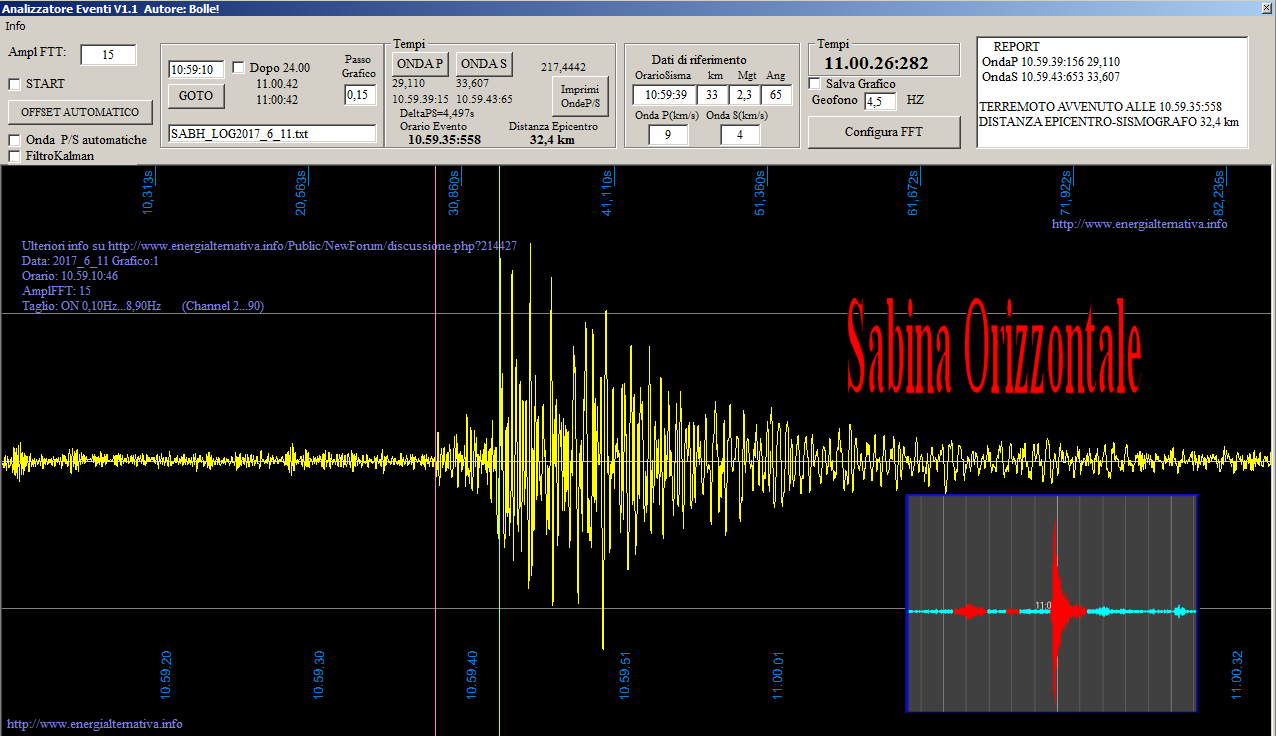Screen dimensions: 1276x736
Task: Edit the Mgt magnitude field
Action: (744, 95)
